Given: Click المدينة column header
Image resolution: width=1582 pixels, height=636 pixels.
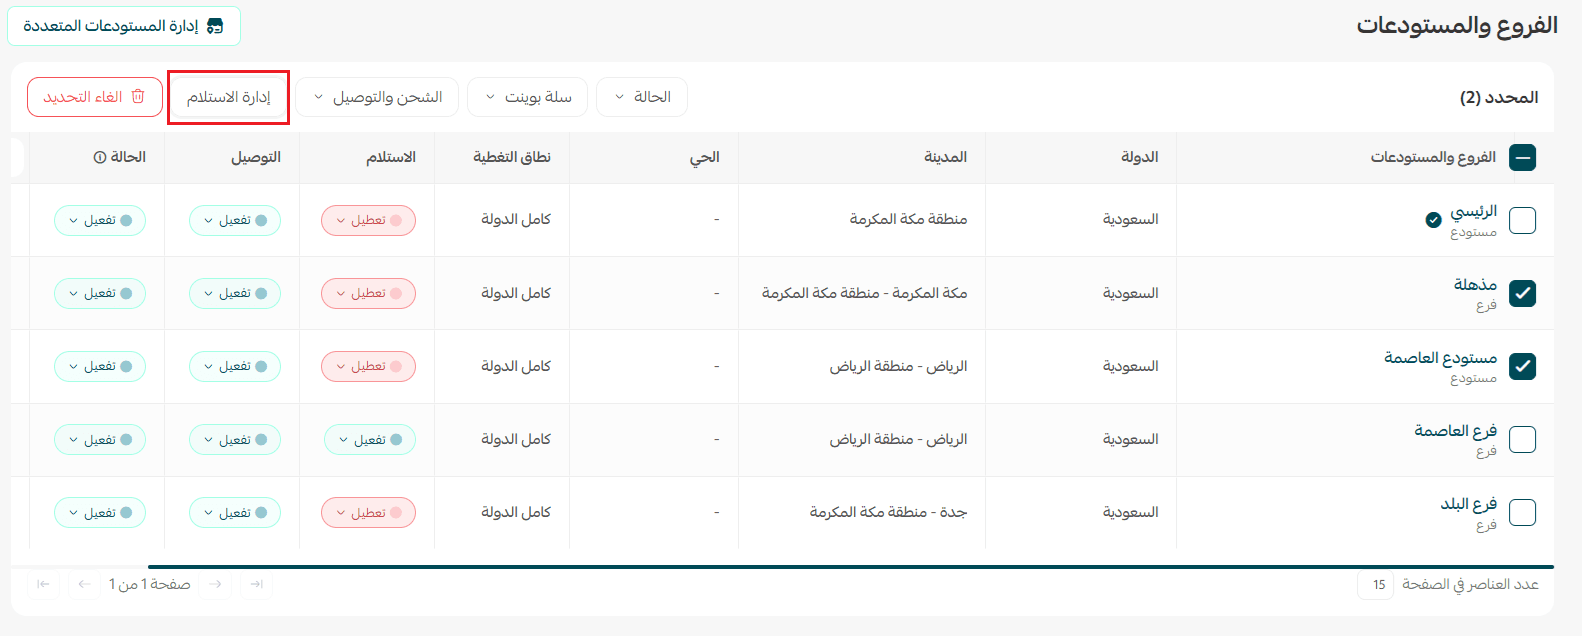Looking at the screenshot, I should point(946,157).
